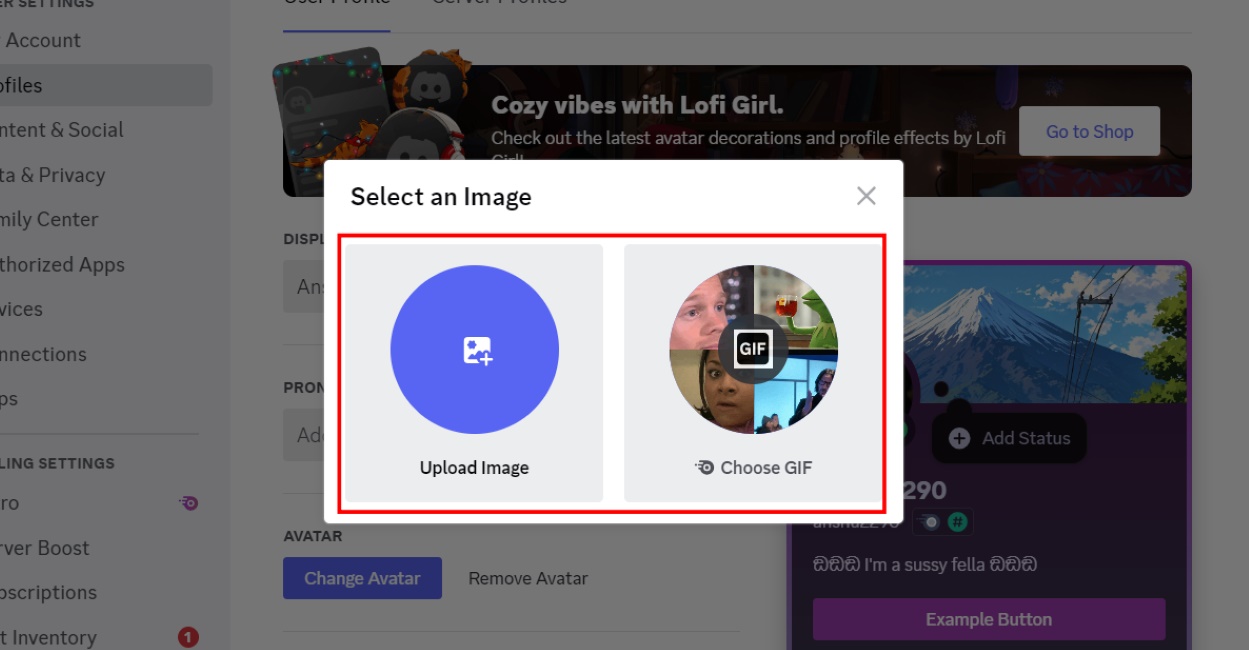Click the status indicator badge on the profile card
Screen dimensions: 1249x650
(933, 521)
